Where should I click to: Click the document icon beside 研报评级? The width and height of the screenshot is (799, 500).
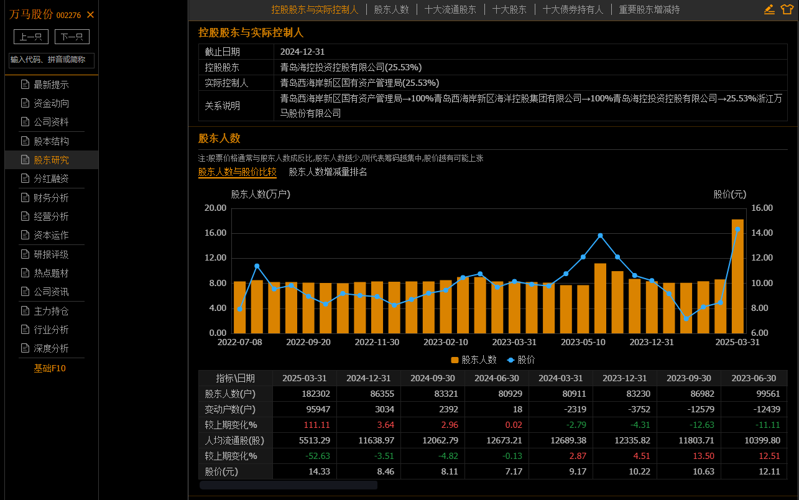click(24, 254)
